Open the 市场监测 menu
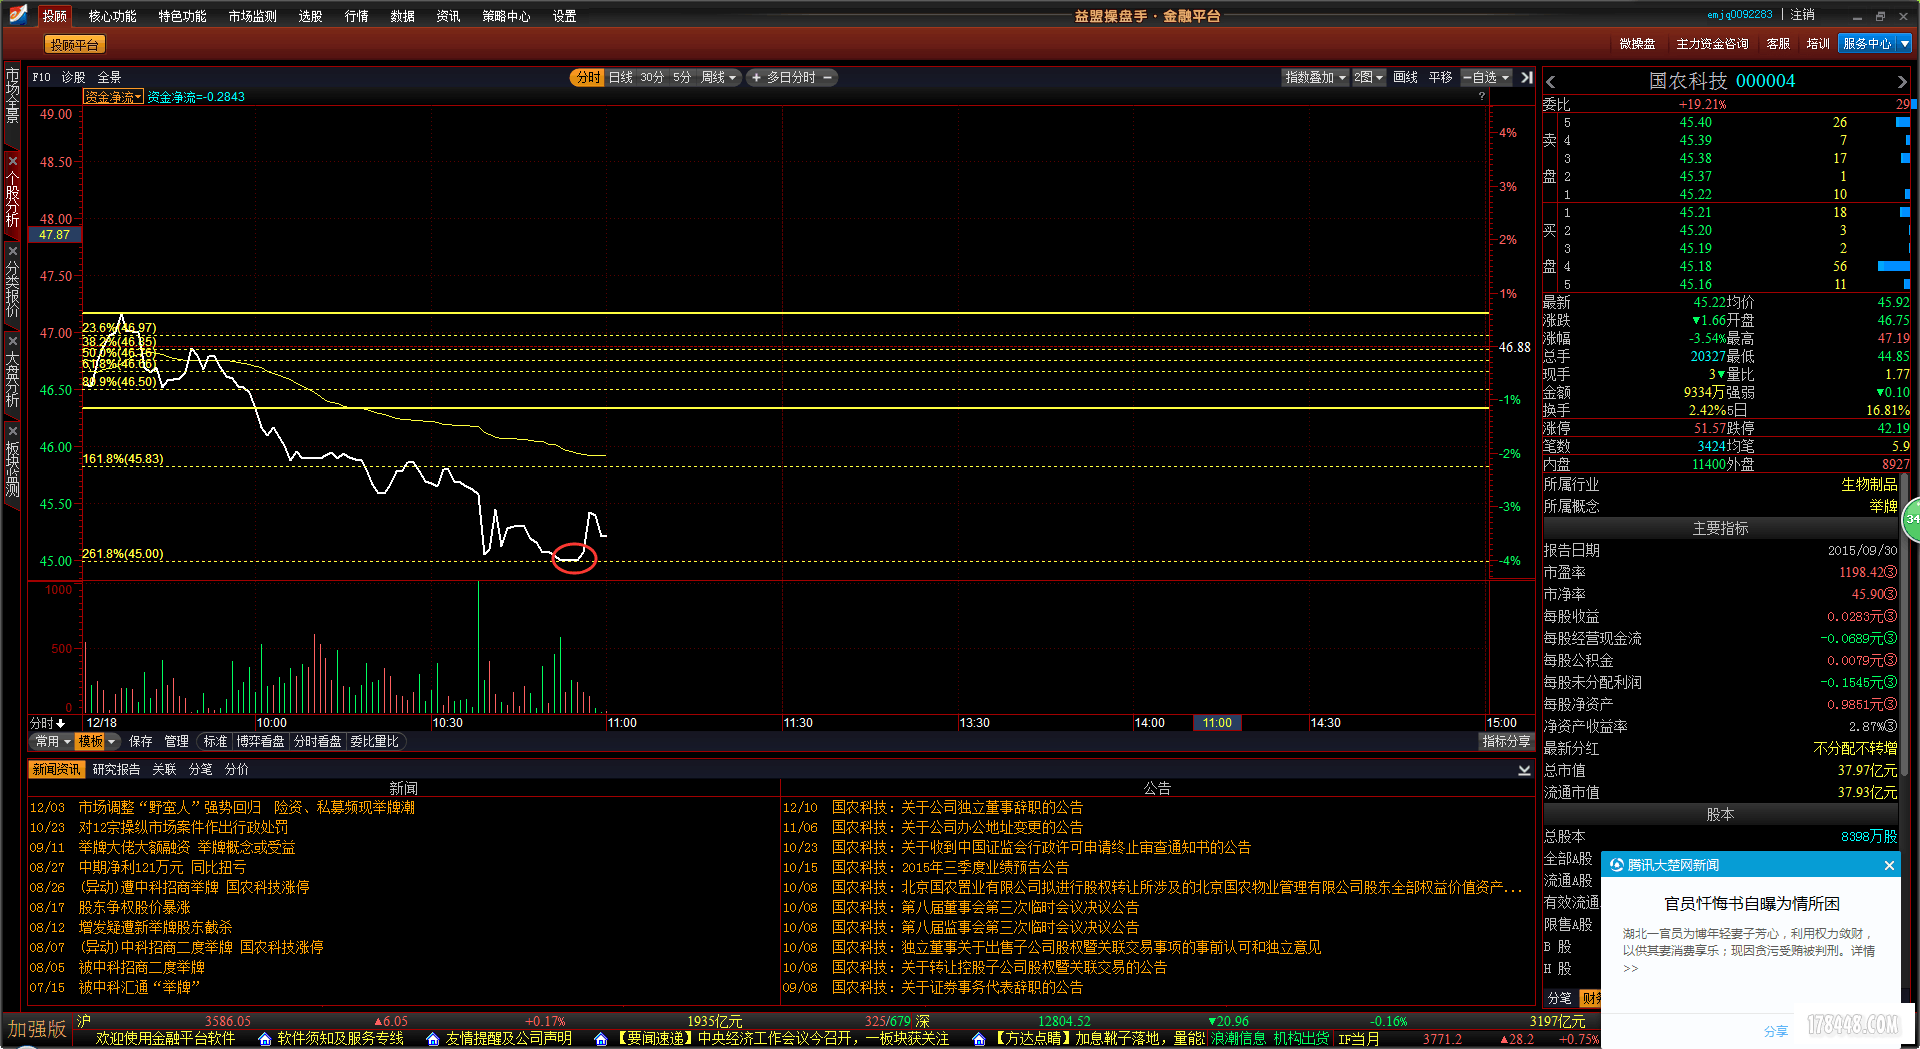Screen dimensions: 1920x1049 [x=252, y=16]
